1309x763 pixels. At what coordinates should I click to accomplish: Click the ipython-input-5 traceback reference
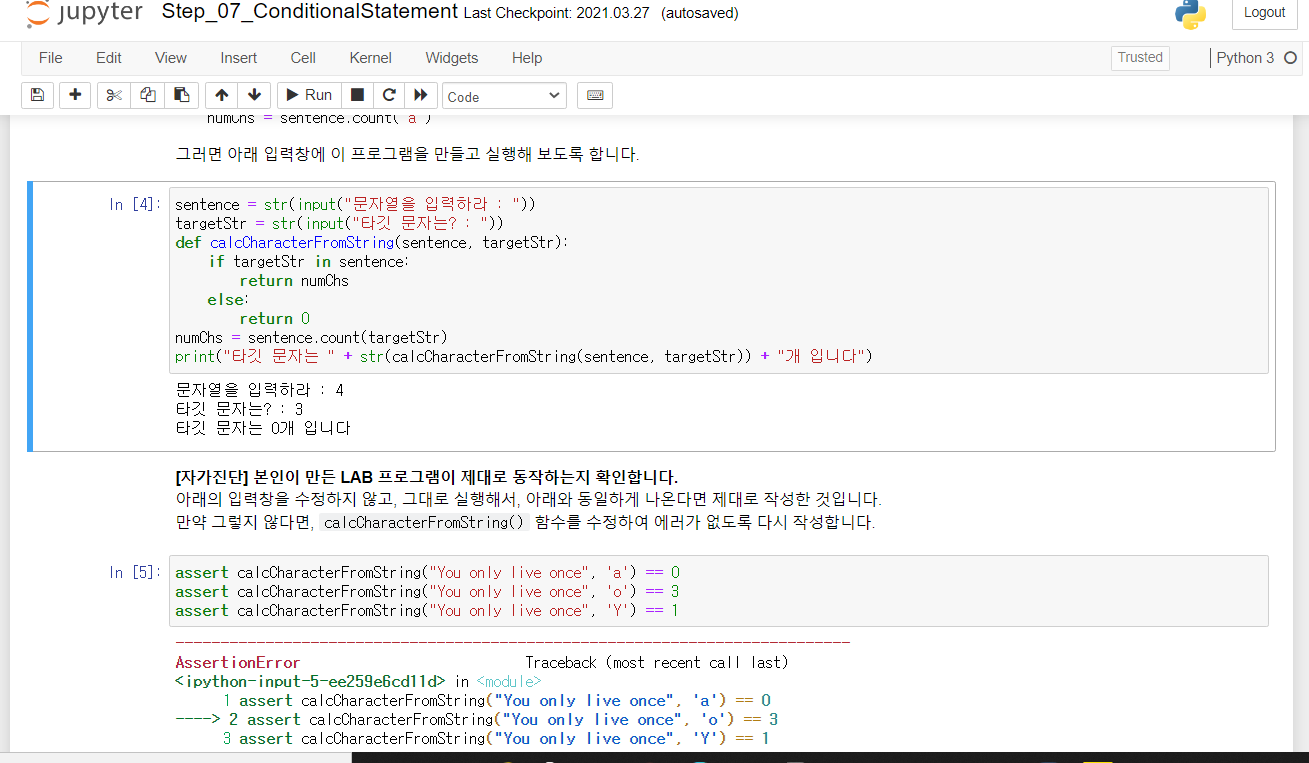(x=310, y=682)
